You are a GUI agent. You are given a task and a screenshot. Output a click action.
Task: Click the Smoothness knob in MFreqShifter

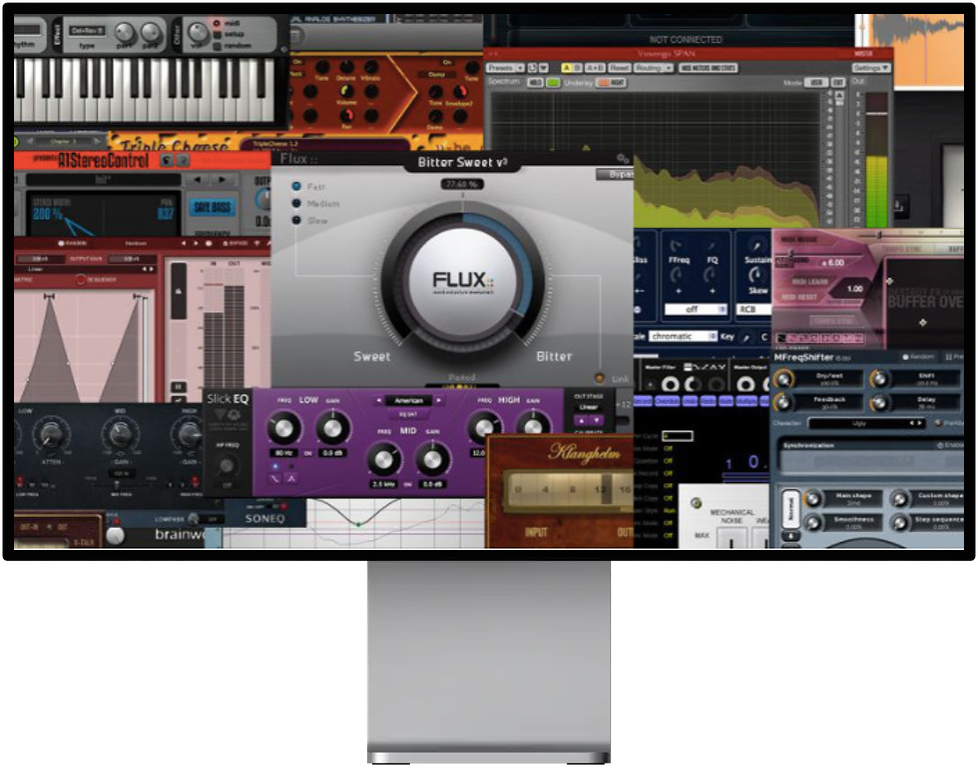[813, 522]
